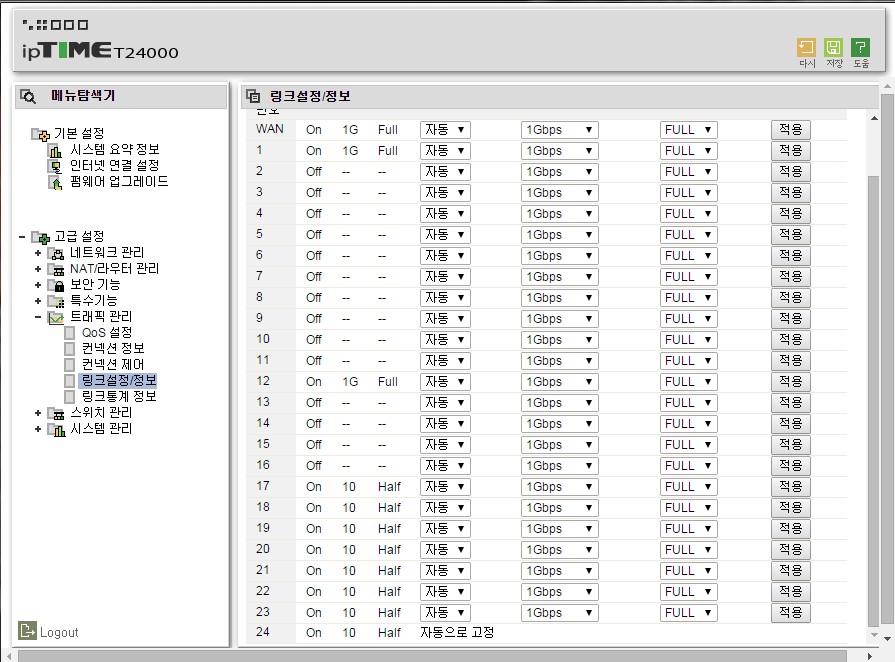Open 시스템 요약 정보 from the menu tree

(115, 150)
